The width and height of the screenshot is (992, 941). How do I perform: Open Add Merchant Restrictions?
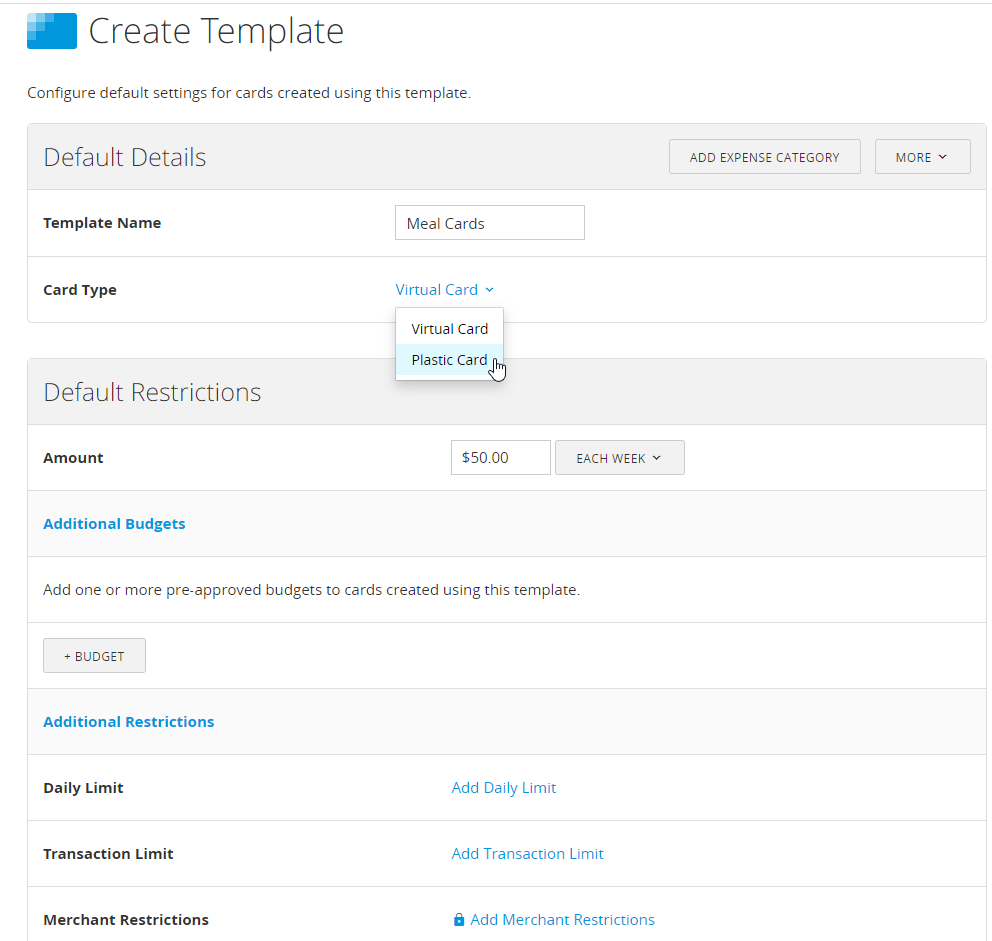(x=563, y=919)
